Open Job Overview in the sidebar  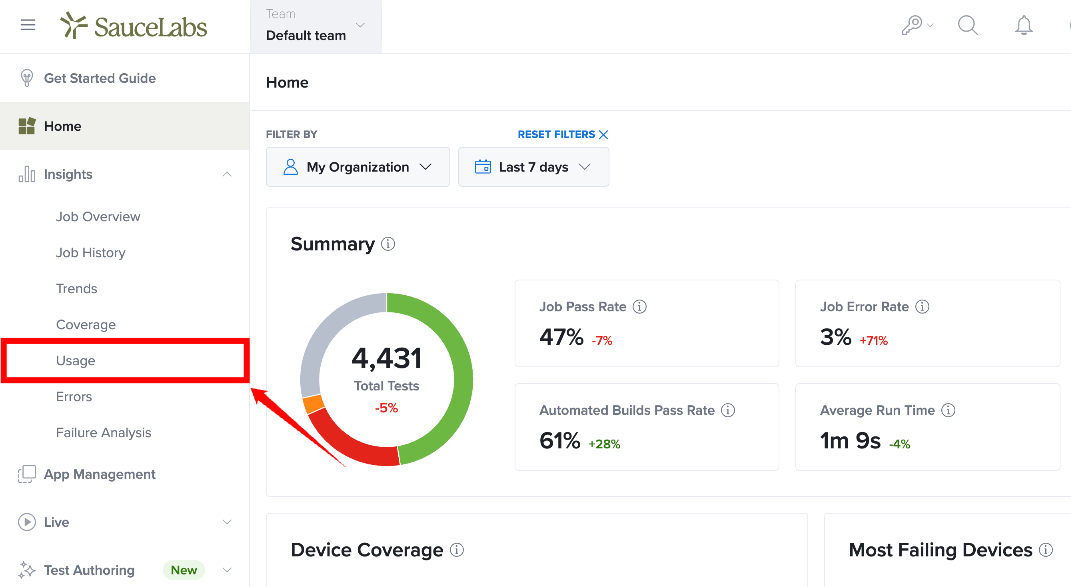pos(98,217)
